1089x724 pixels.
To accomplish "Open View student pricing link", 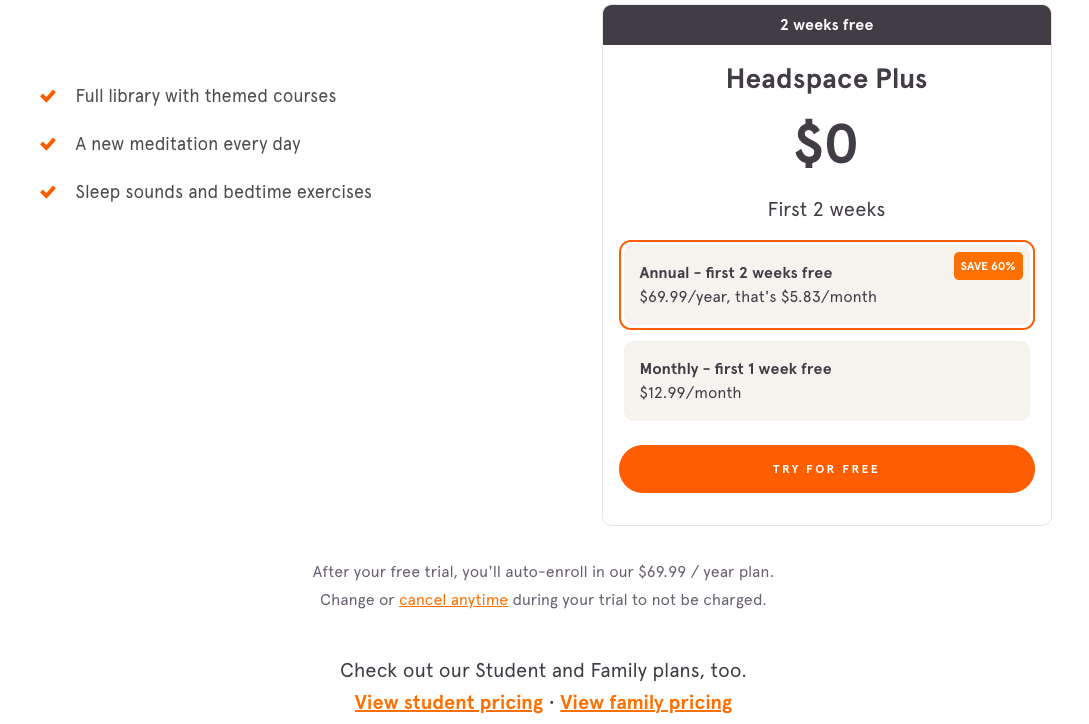I will (x=449, y=703).
